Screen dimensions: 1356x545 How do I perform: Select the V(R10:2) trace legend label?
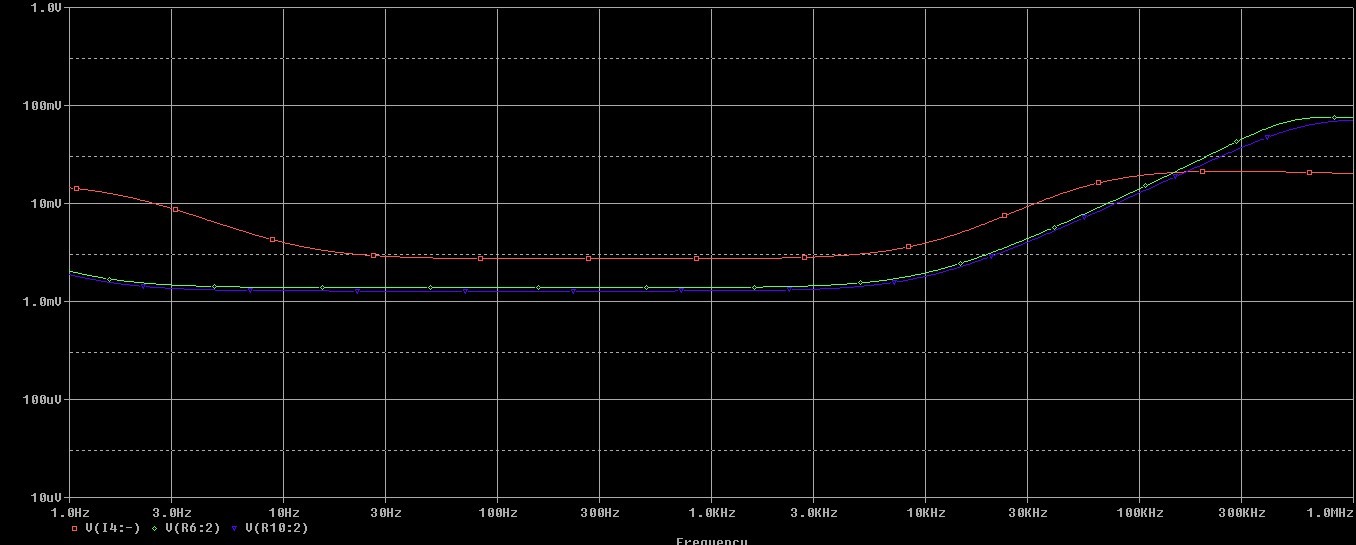point(275,528)
